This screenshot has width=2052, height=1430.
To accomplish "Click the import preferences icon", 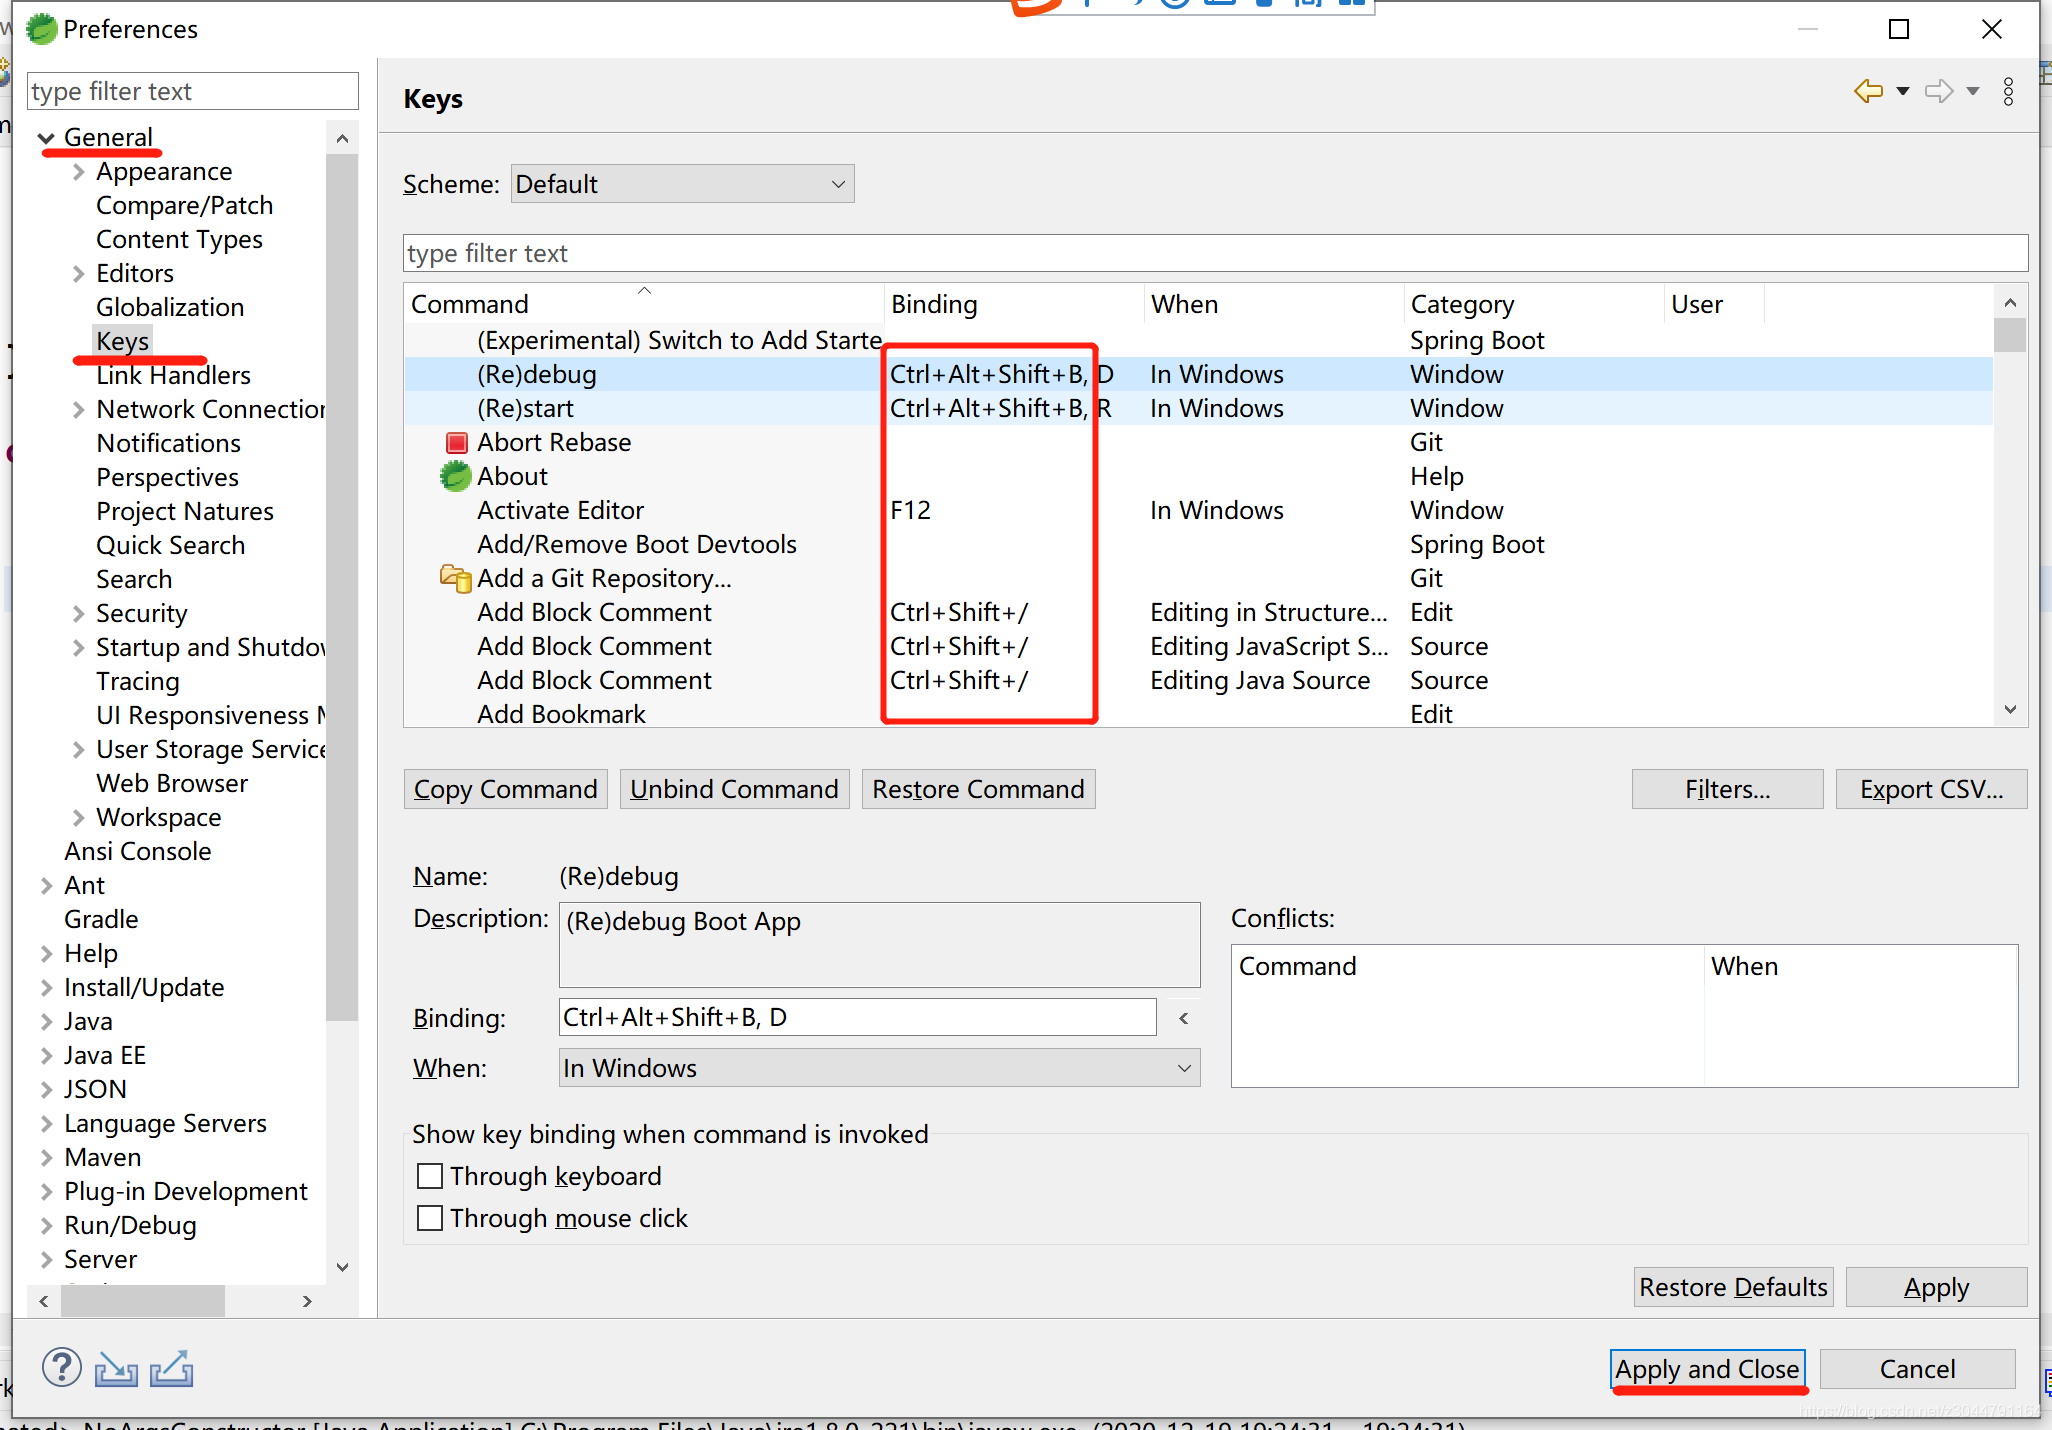I will pyautogui.click(x=116, y=1369).
